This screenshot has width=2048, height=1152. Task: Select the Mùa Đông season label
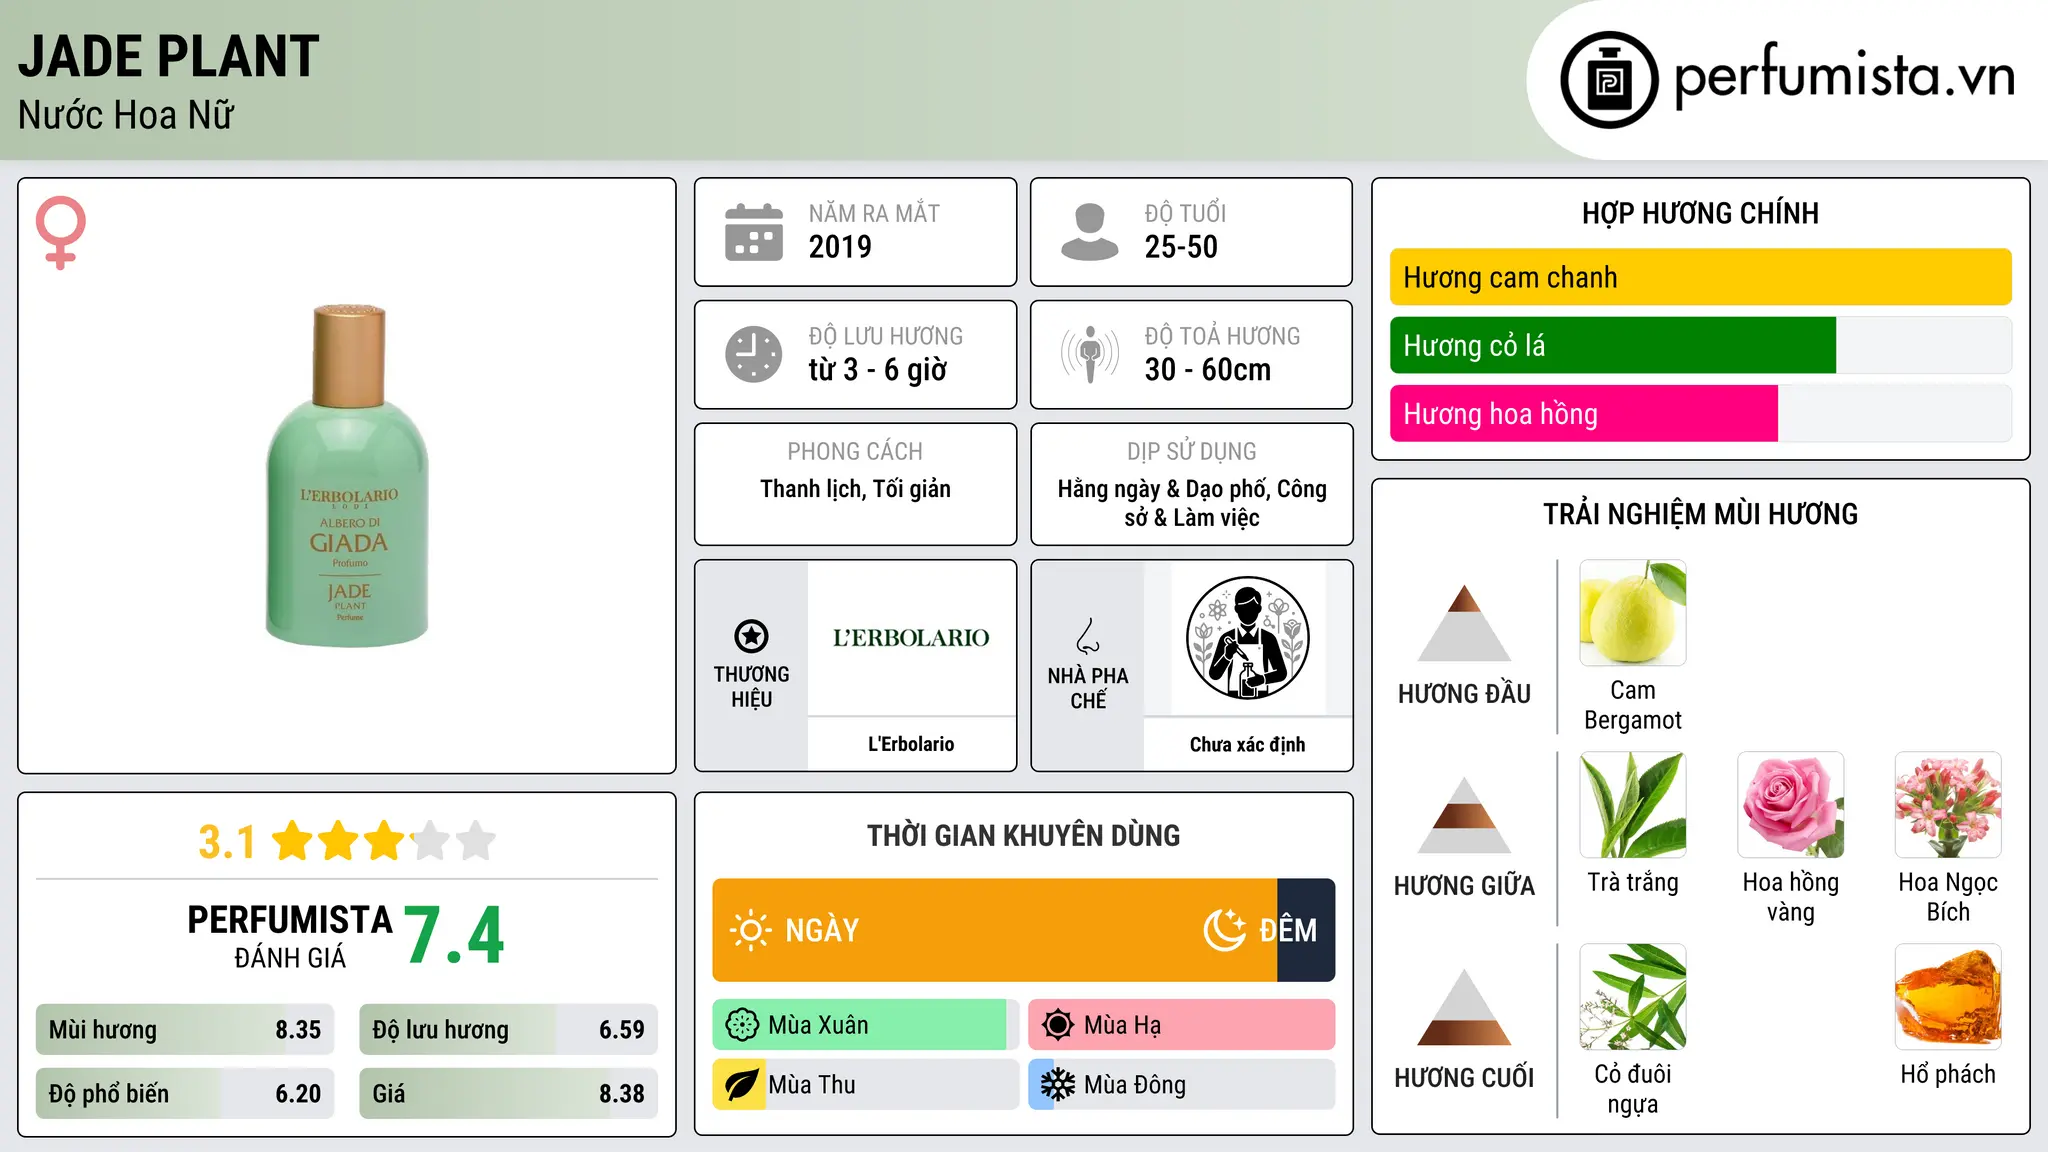point(1135,1085)
